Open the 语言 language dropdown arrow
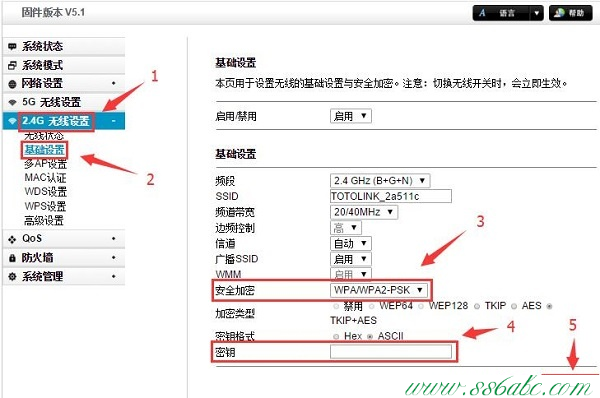This screenshot has height=398, width=600. 536,13
